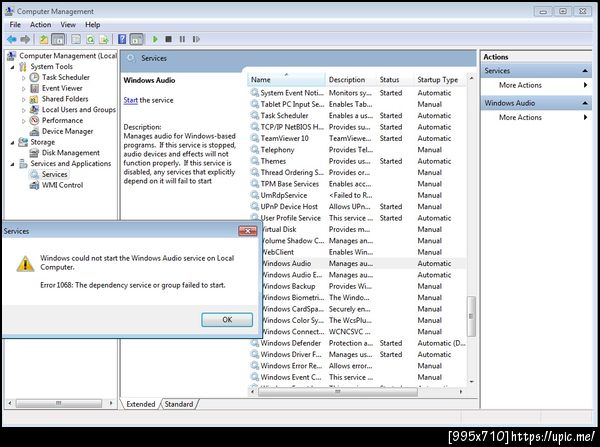Collapse the System Tools tree node
Viewport: 600px width, 447px height.
click(12, 67)
